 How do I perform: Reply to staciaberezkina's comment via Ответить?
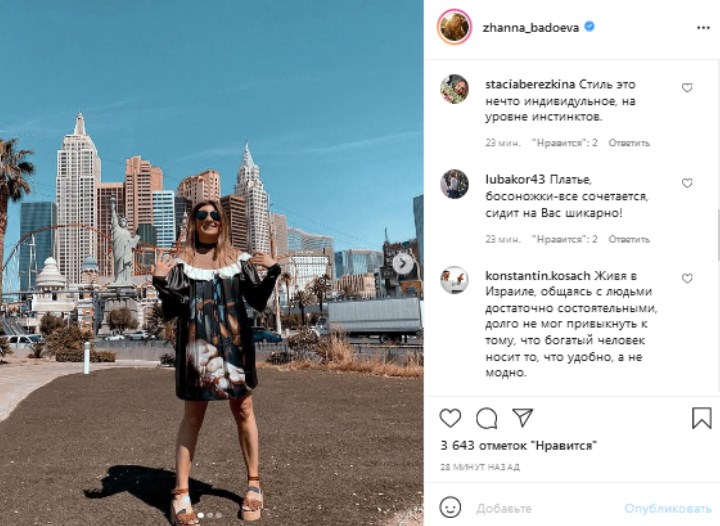tap(629, 143)
